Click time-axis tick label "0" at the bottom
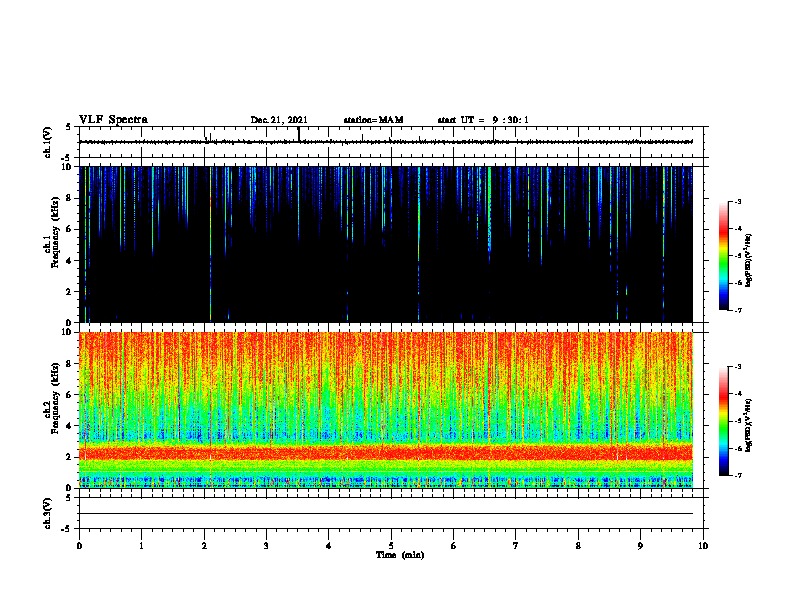 (79, 546)
